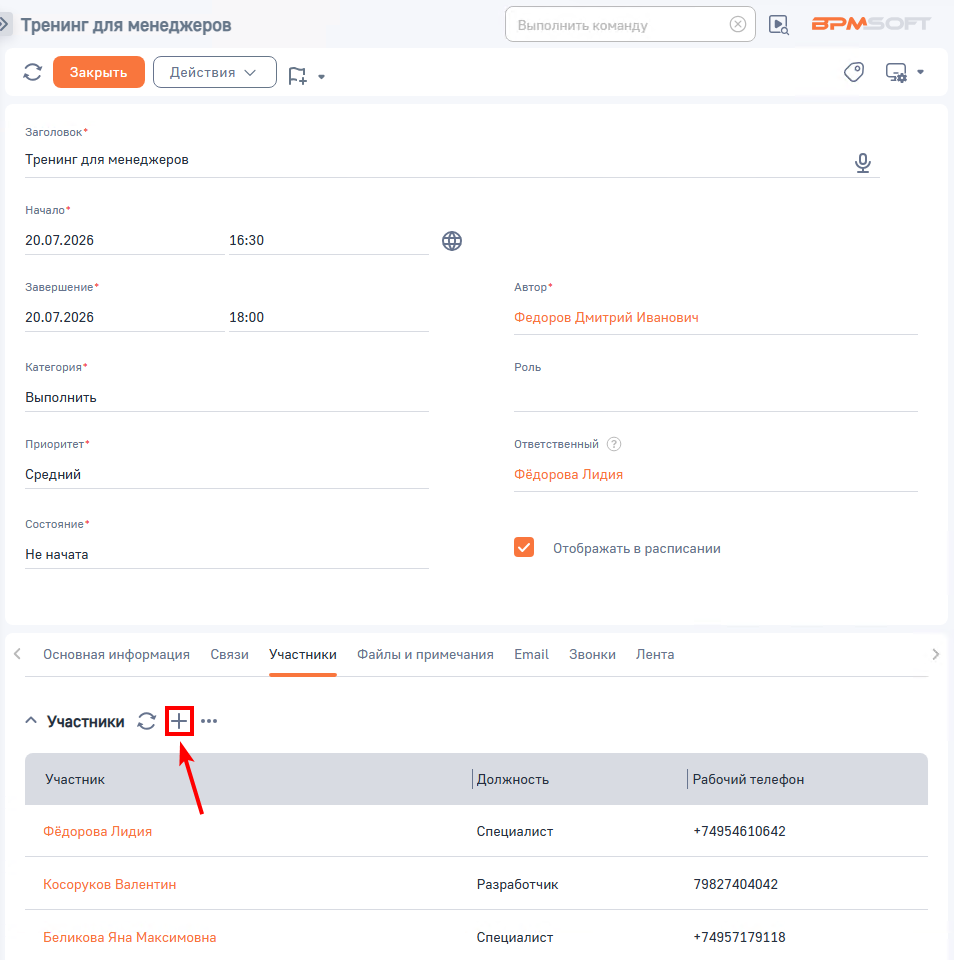Click phone number +74957179118
Viewport: 954px width, 960px height.
click(x=739, y=937)
